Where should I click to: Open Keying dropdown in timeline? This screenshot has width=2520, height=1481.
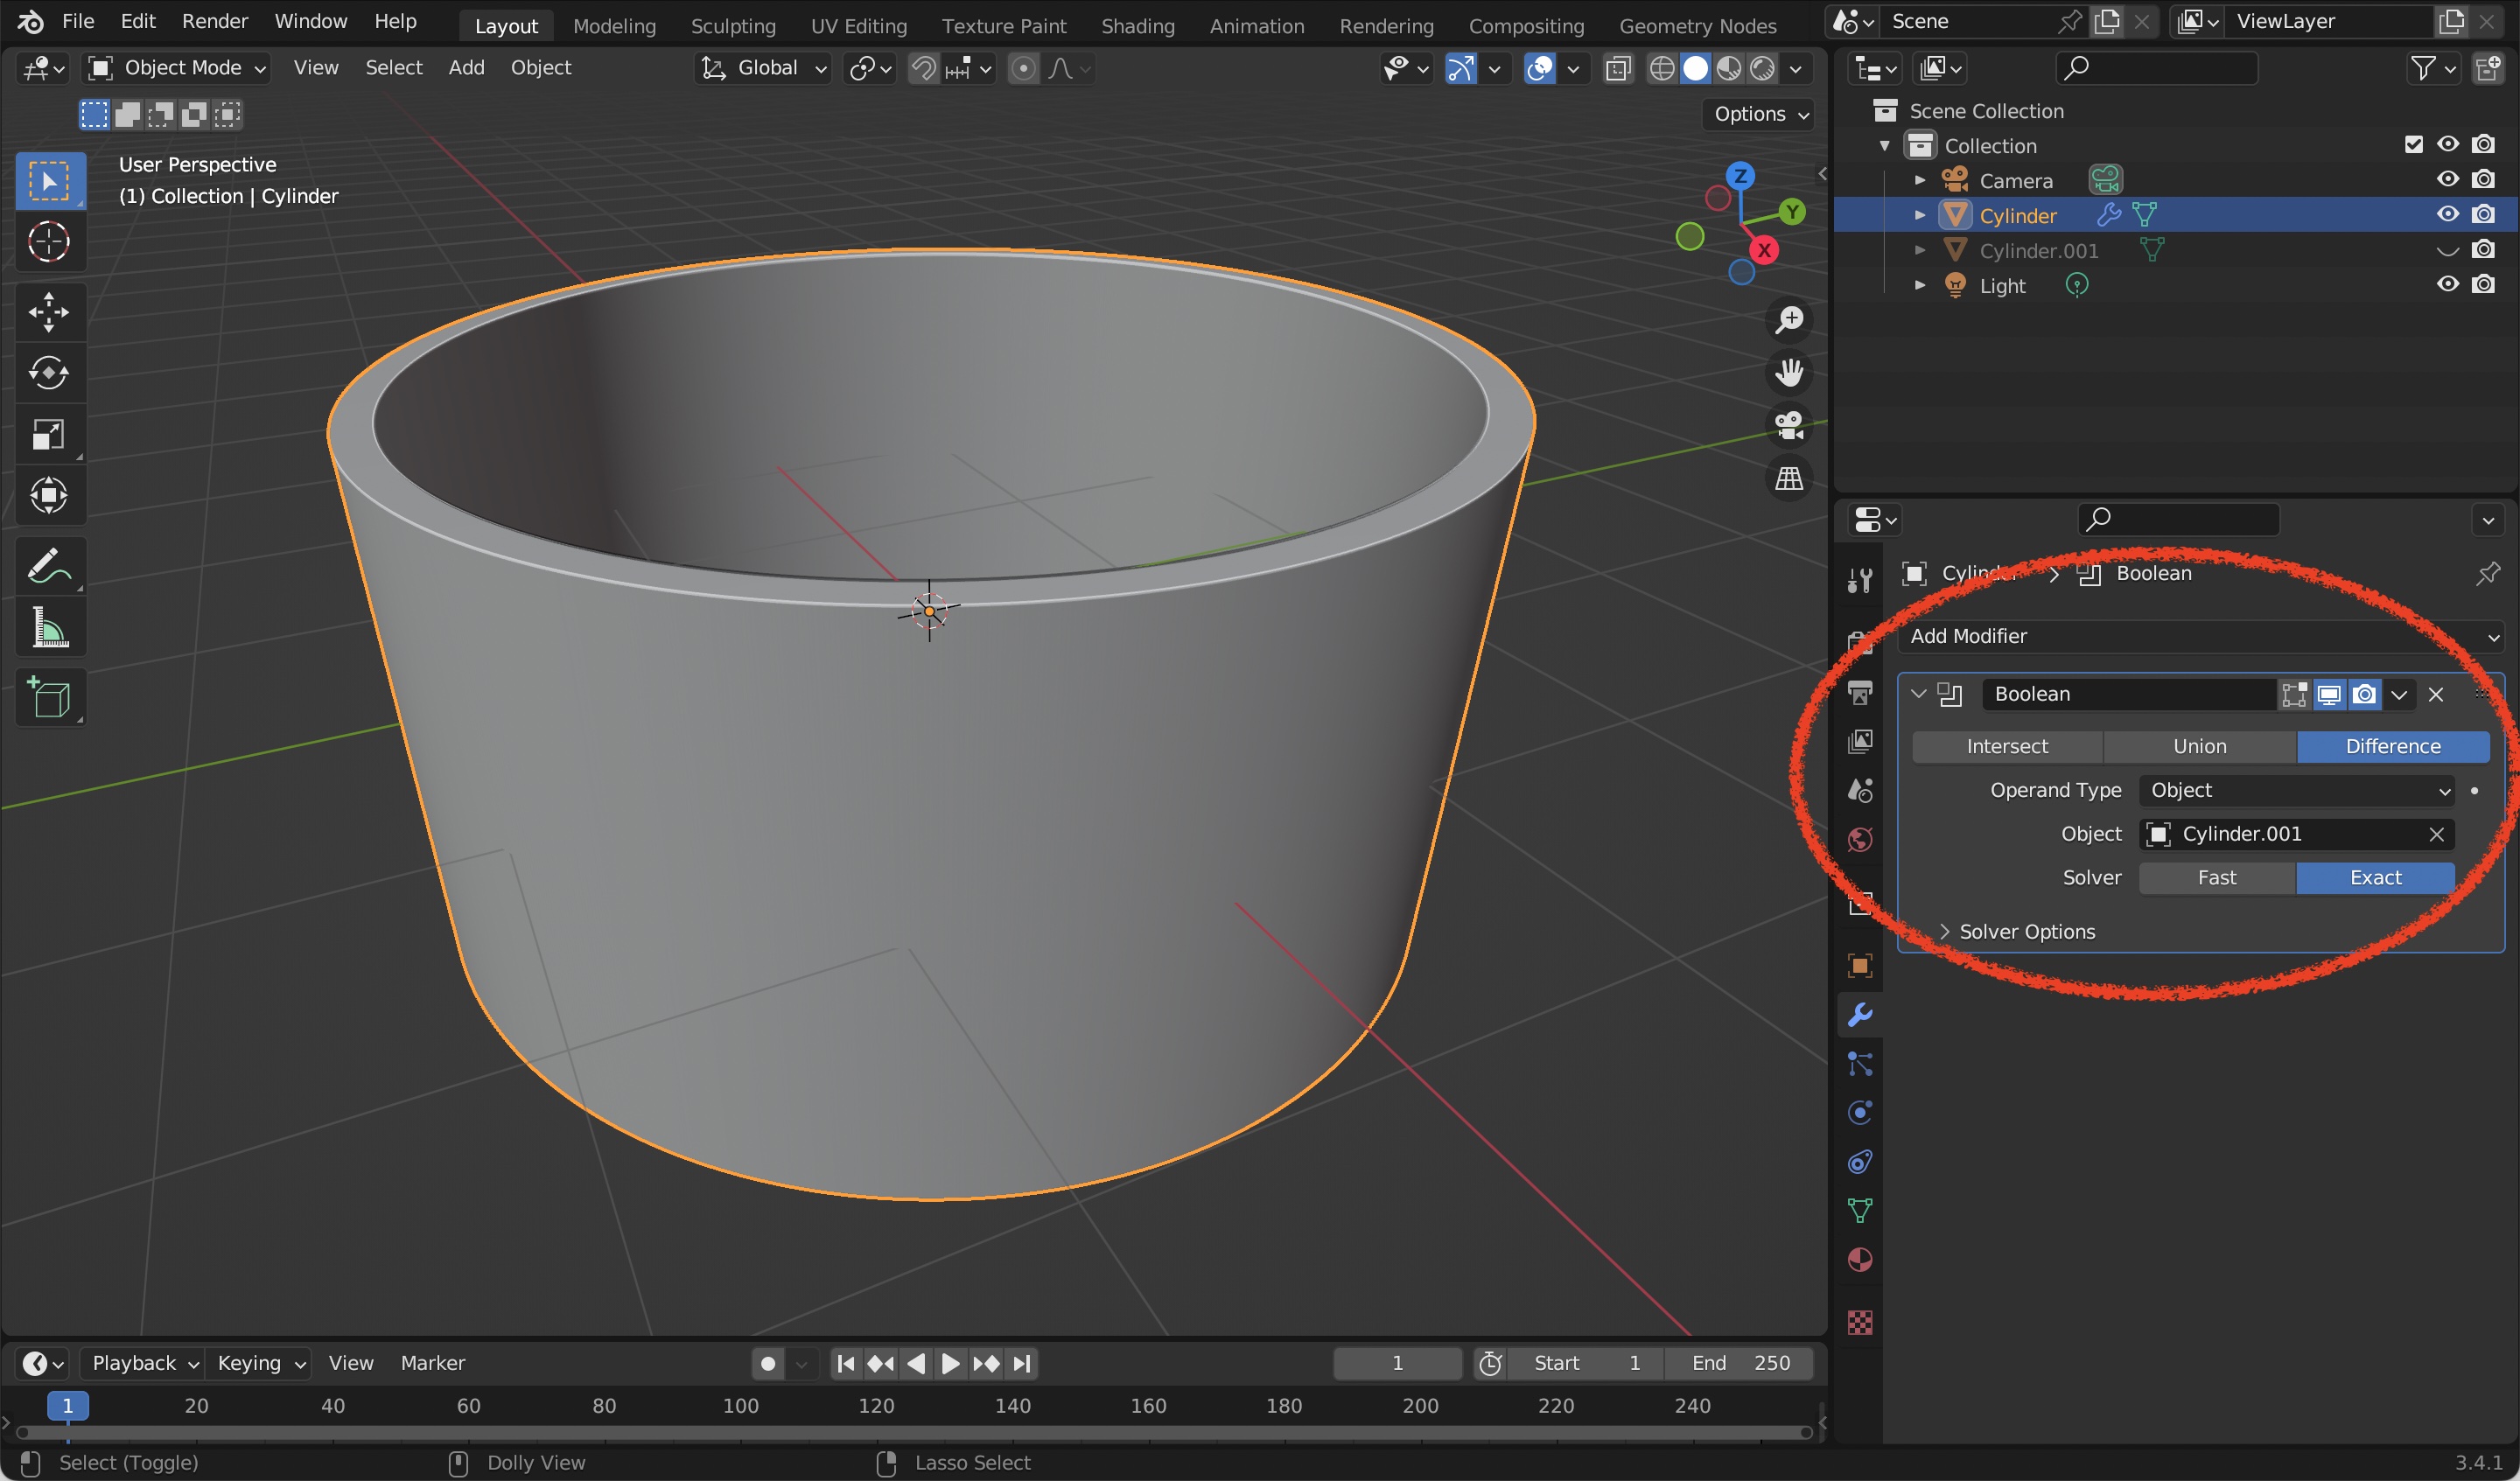click(260, 1363)
